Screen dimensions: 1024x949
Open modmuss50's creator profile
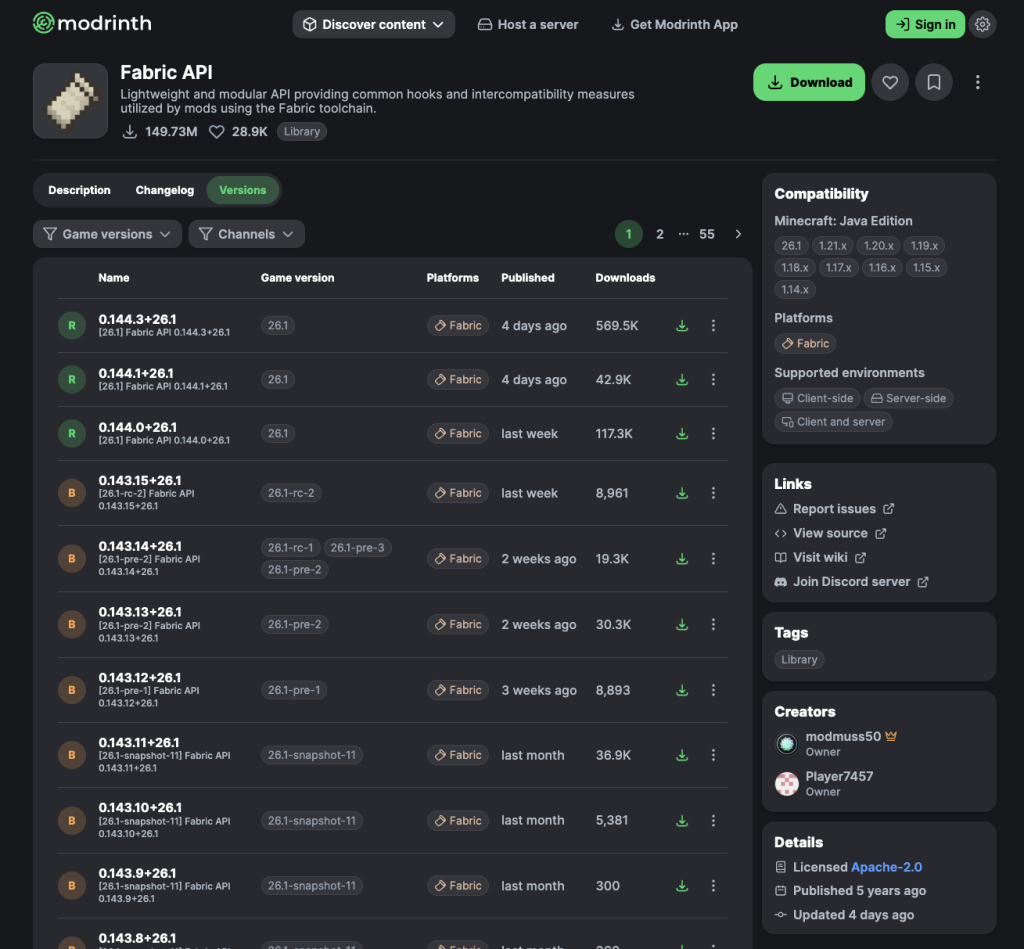pyautogui.click(x=836, y=743)
